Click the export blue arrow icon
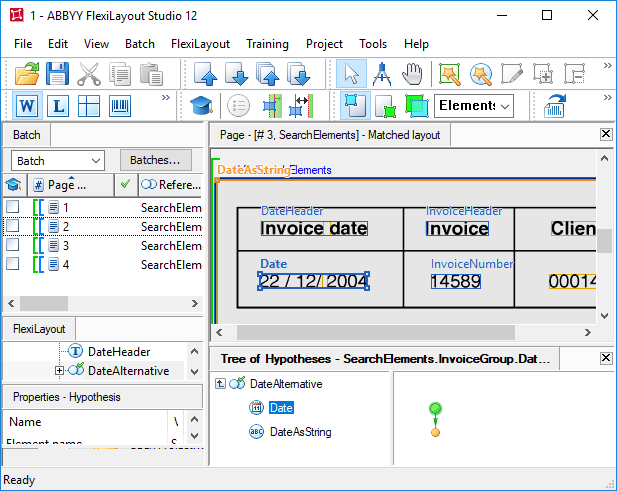This screenshot has width=617, height=491. (x=554, y=106)
